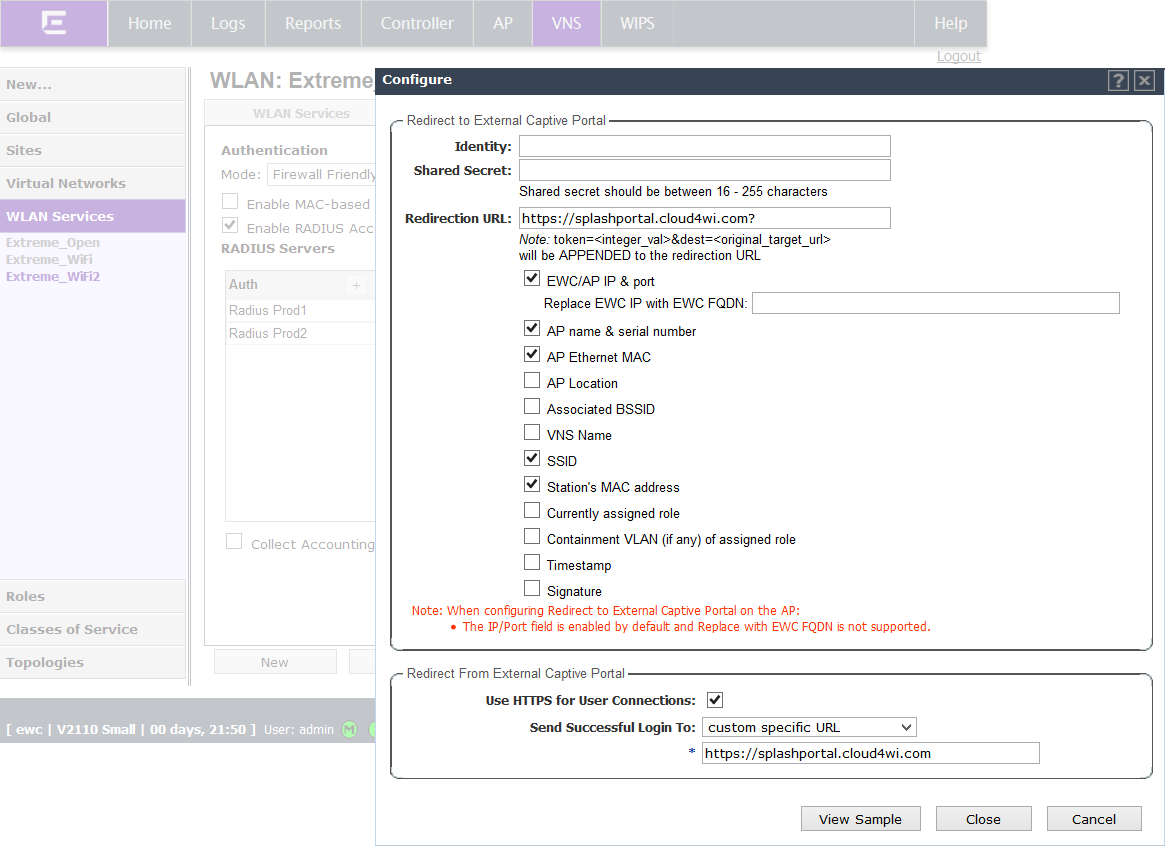This screenshot has width=1165, height=846.
Task: Click the plus icon in Auth header
Action: tap(357, 285)
